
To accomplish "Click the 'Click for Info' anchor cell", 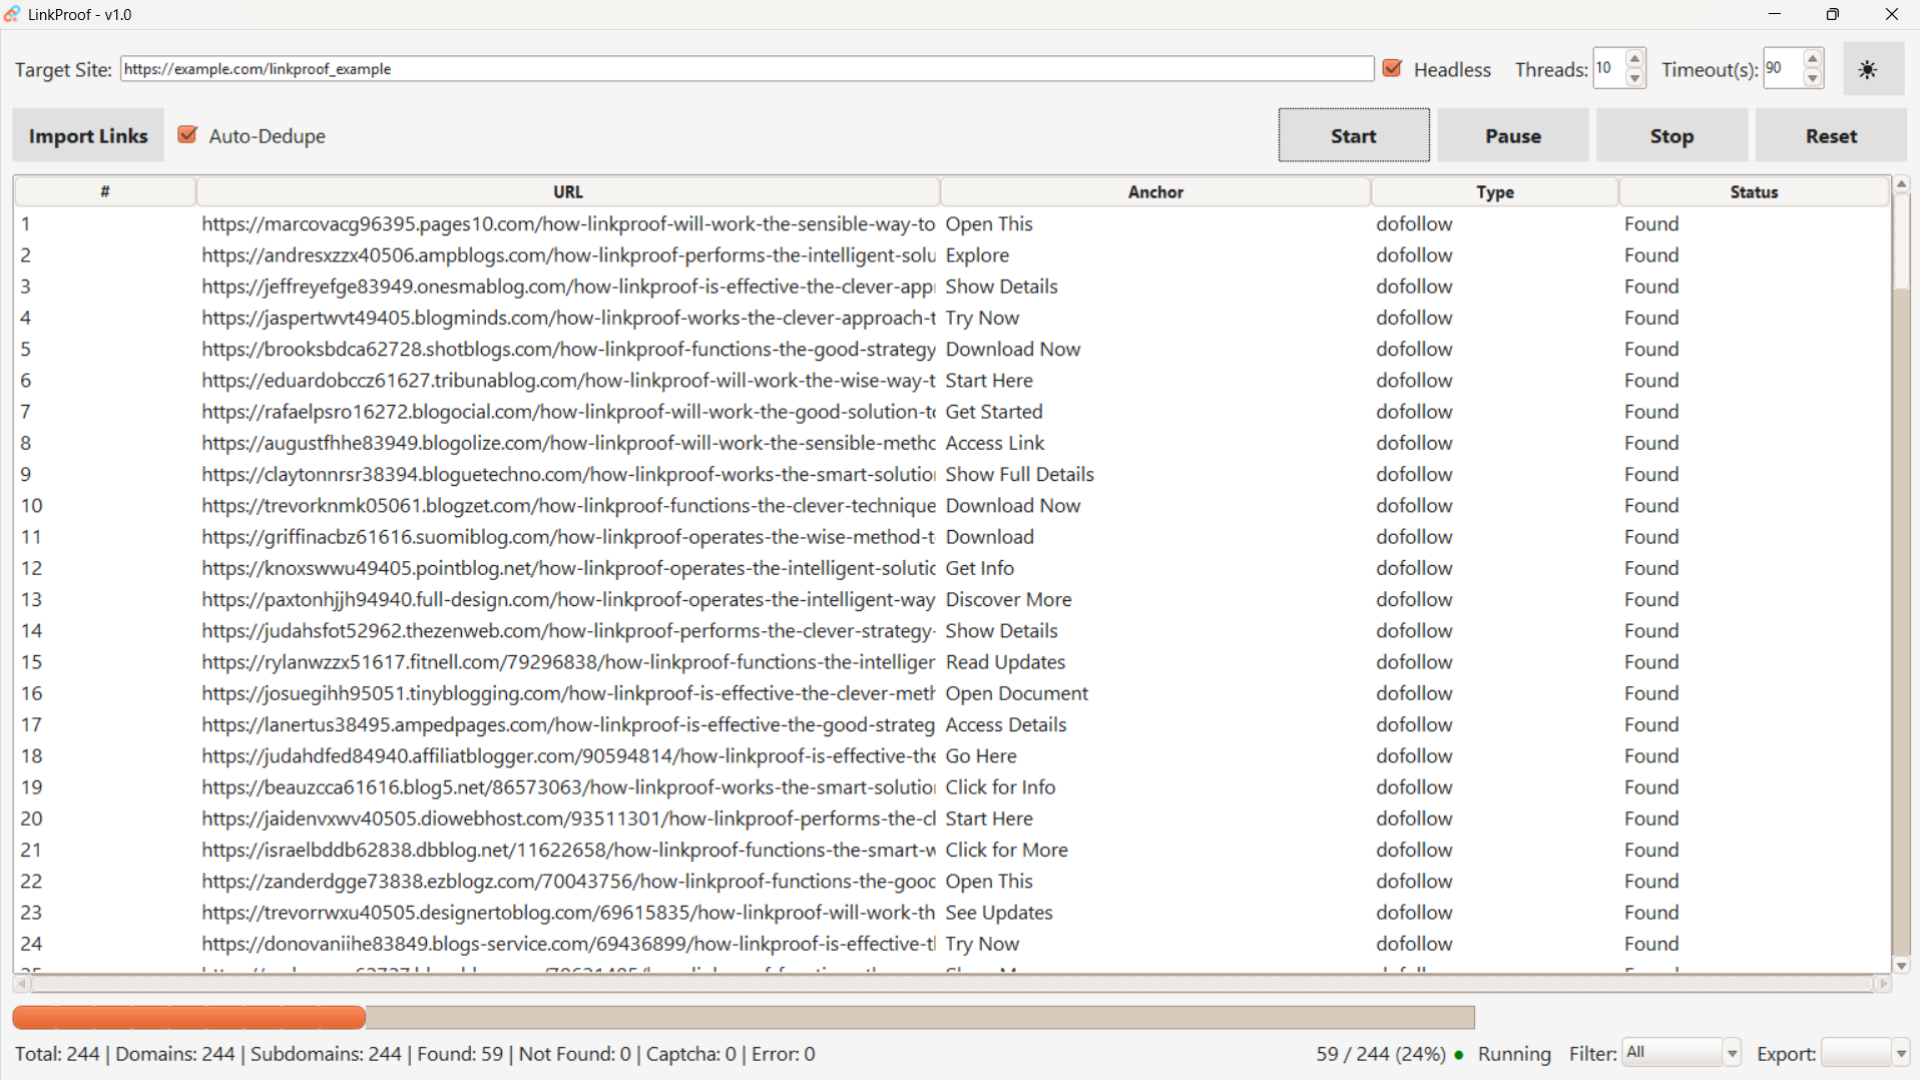I will click(1001, 787).
